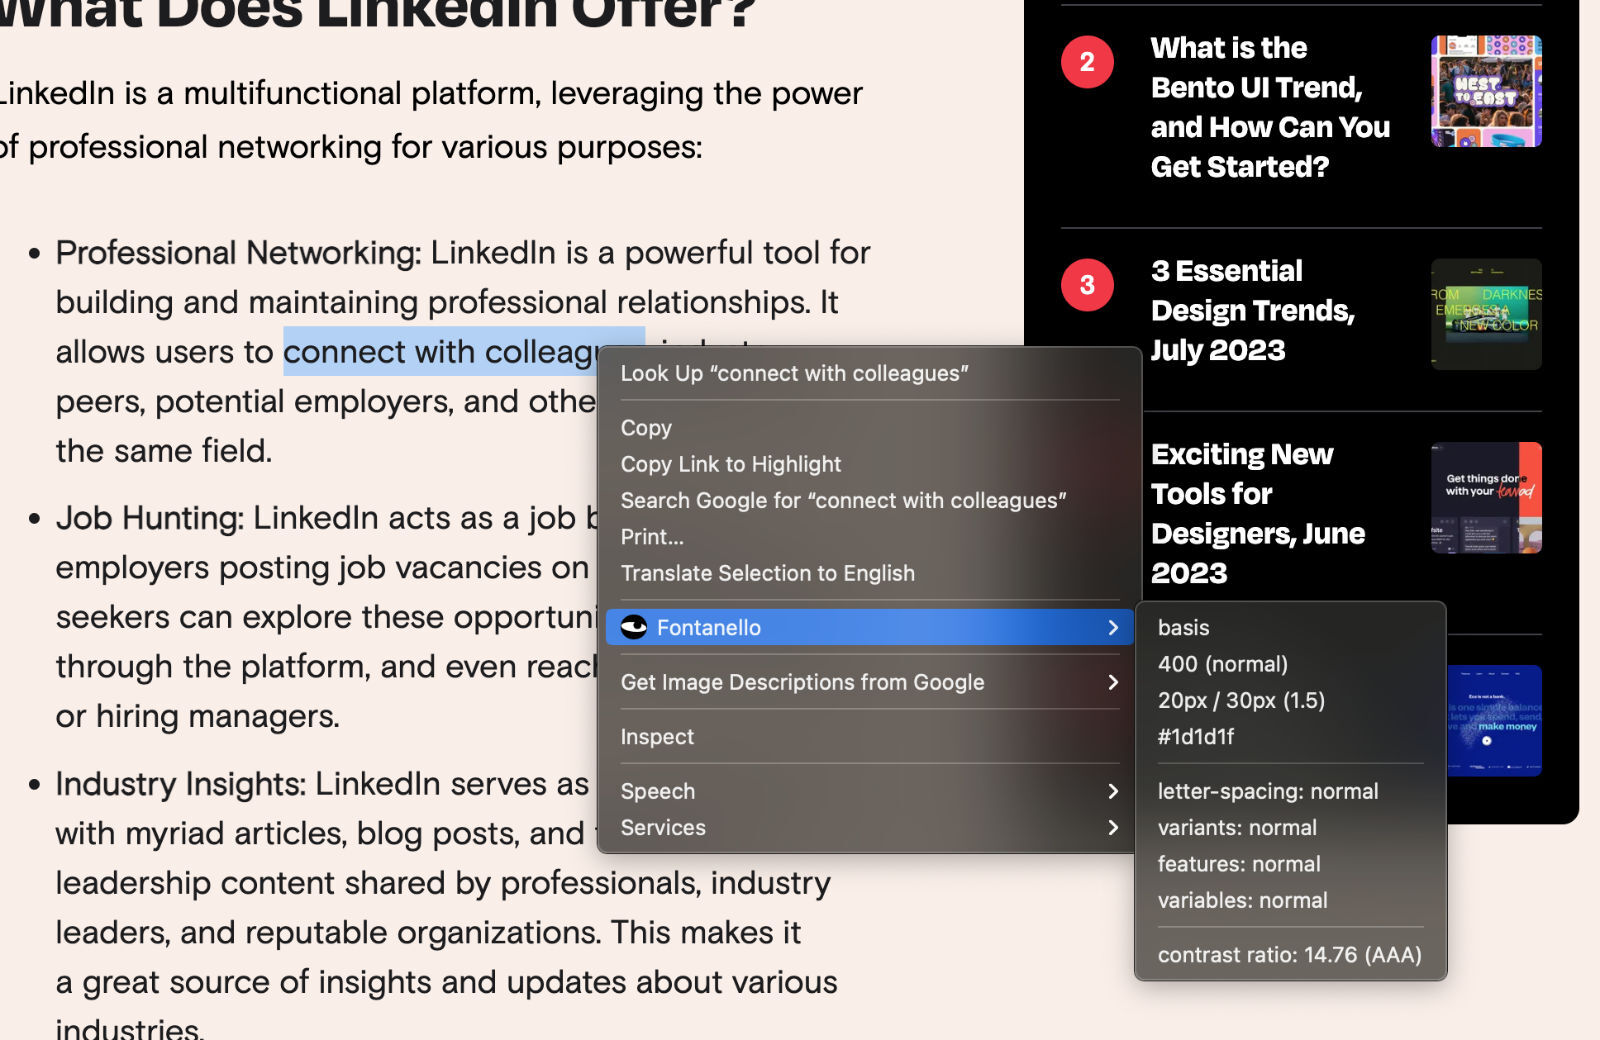
Task: Expand Get Image Descriptions submenu arrow
Action: (1113, 682)
